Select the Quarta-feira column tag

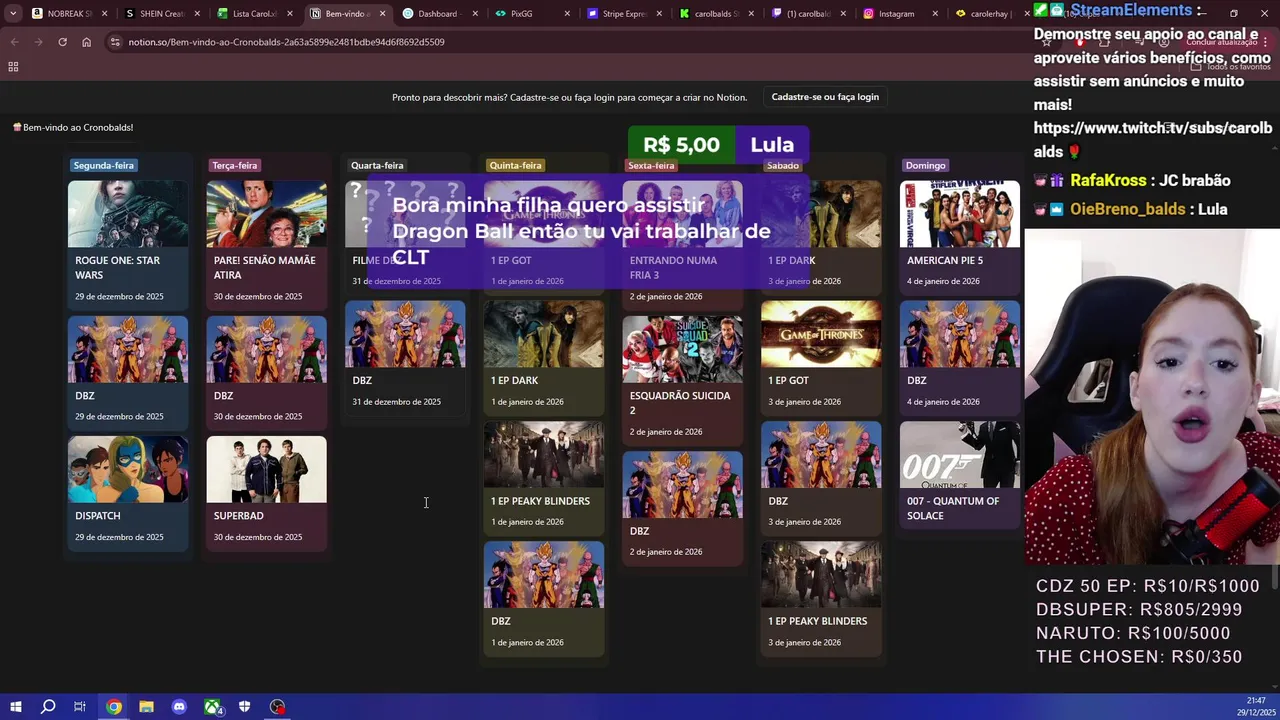(377, 165)
